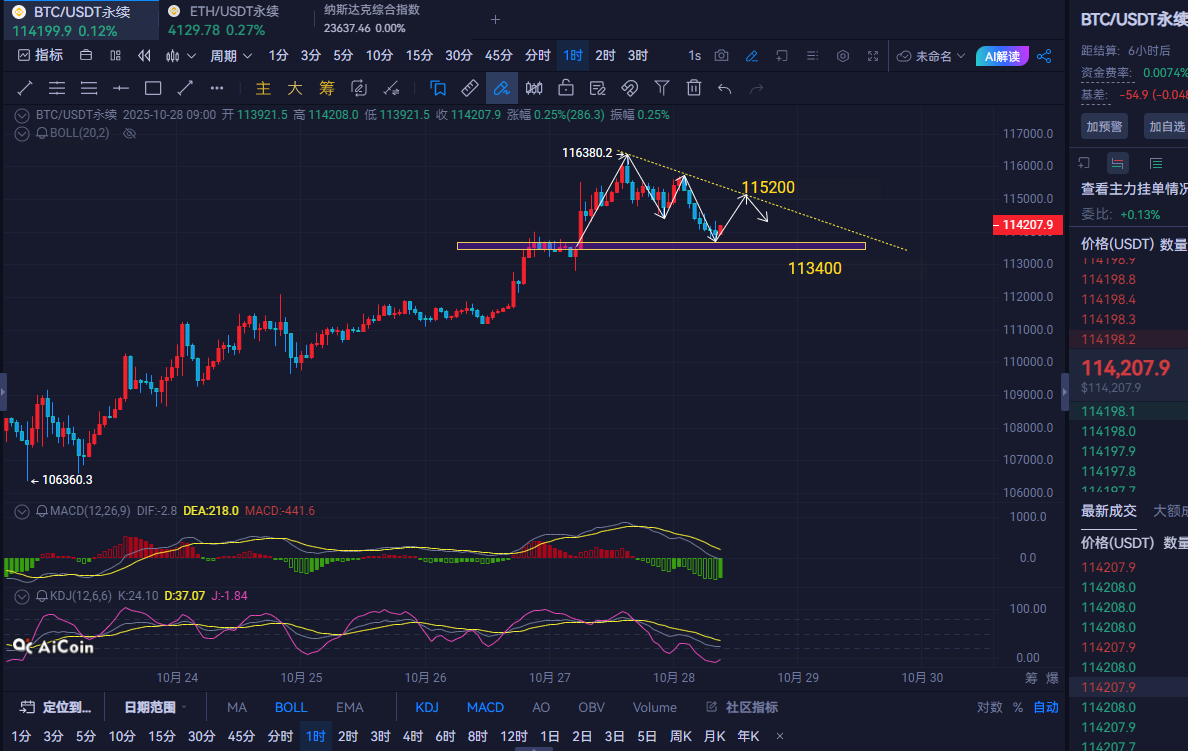
Task: Click the 113400 purple support zone
Action: point(660,246)
